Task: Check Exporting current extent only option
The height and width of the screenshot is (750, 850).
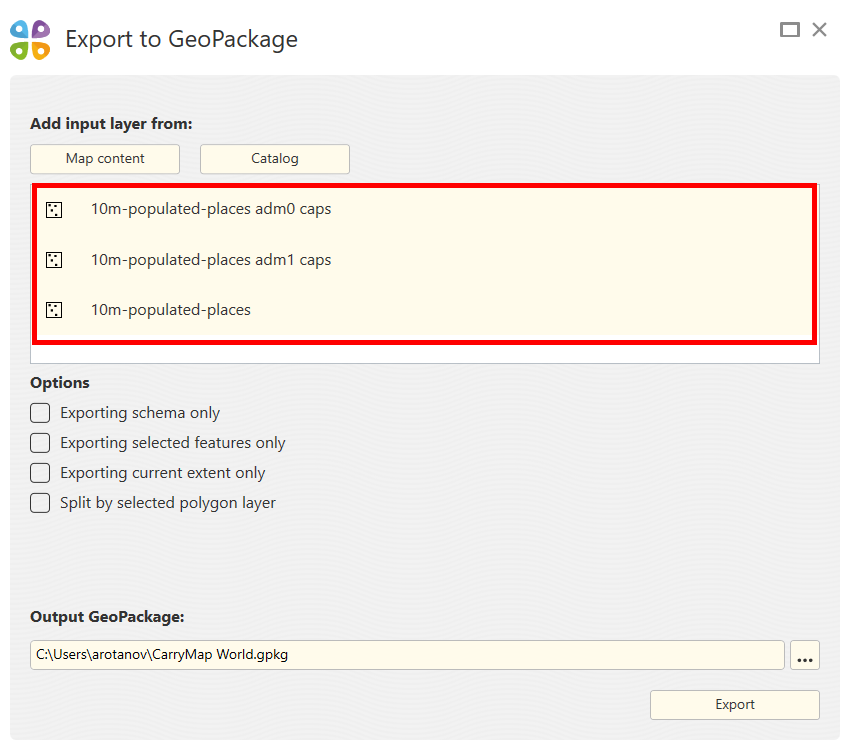Action: (40, 473)
